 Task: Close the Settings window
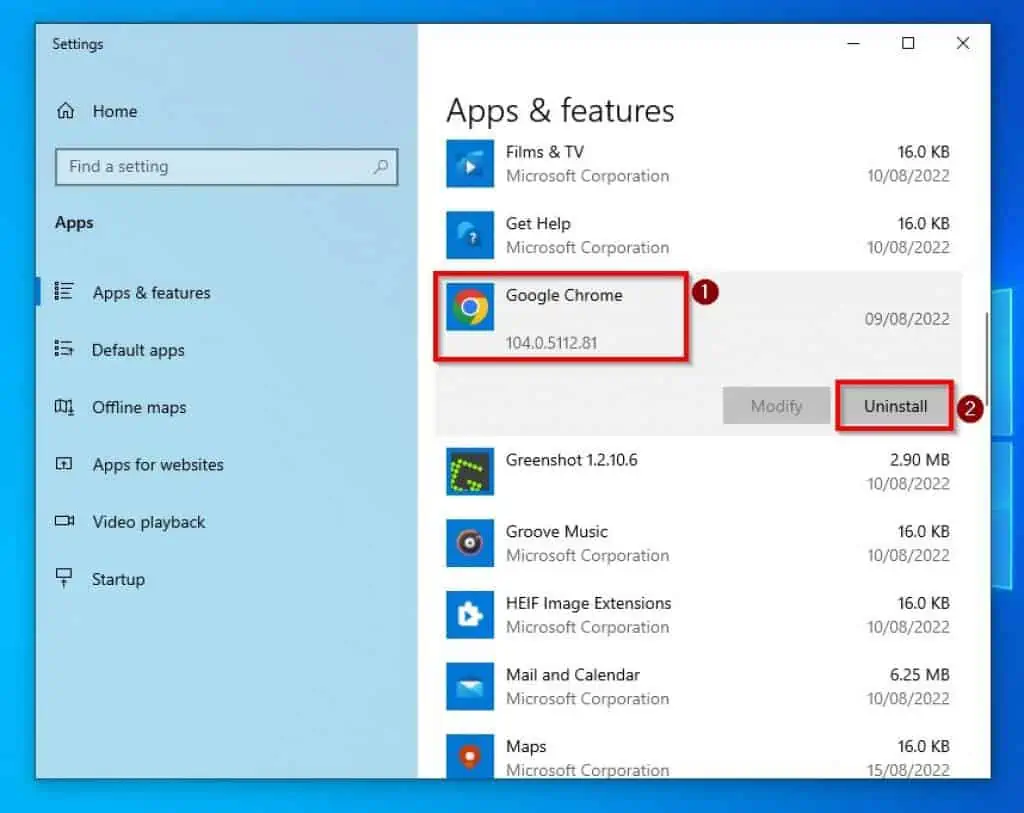click(963, 43)
